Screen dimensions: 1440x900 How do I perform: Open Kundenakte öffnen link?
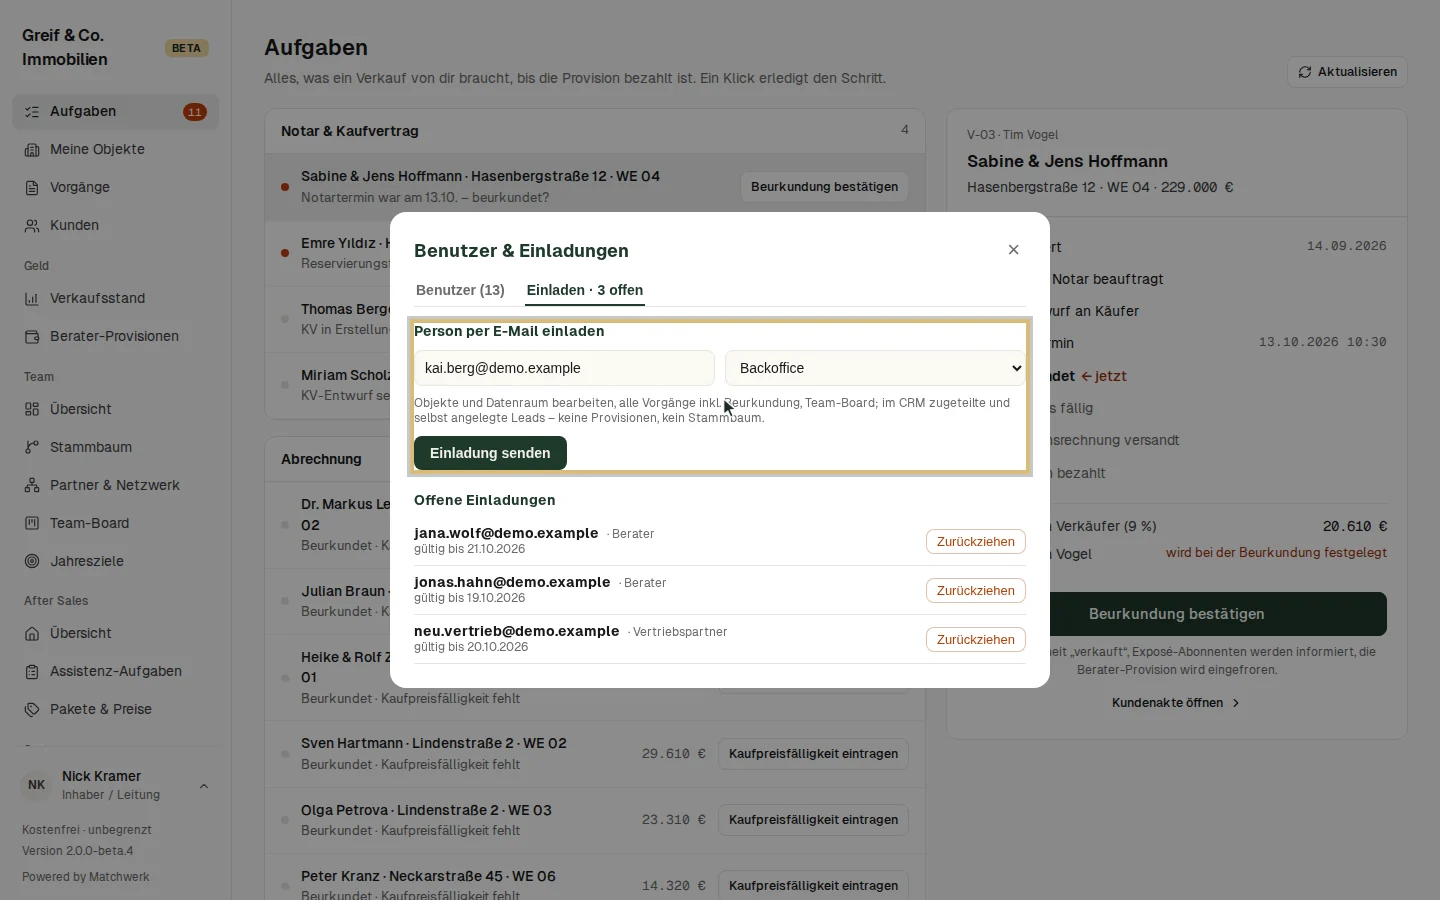pos(1177,703)
